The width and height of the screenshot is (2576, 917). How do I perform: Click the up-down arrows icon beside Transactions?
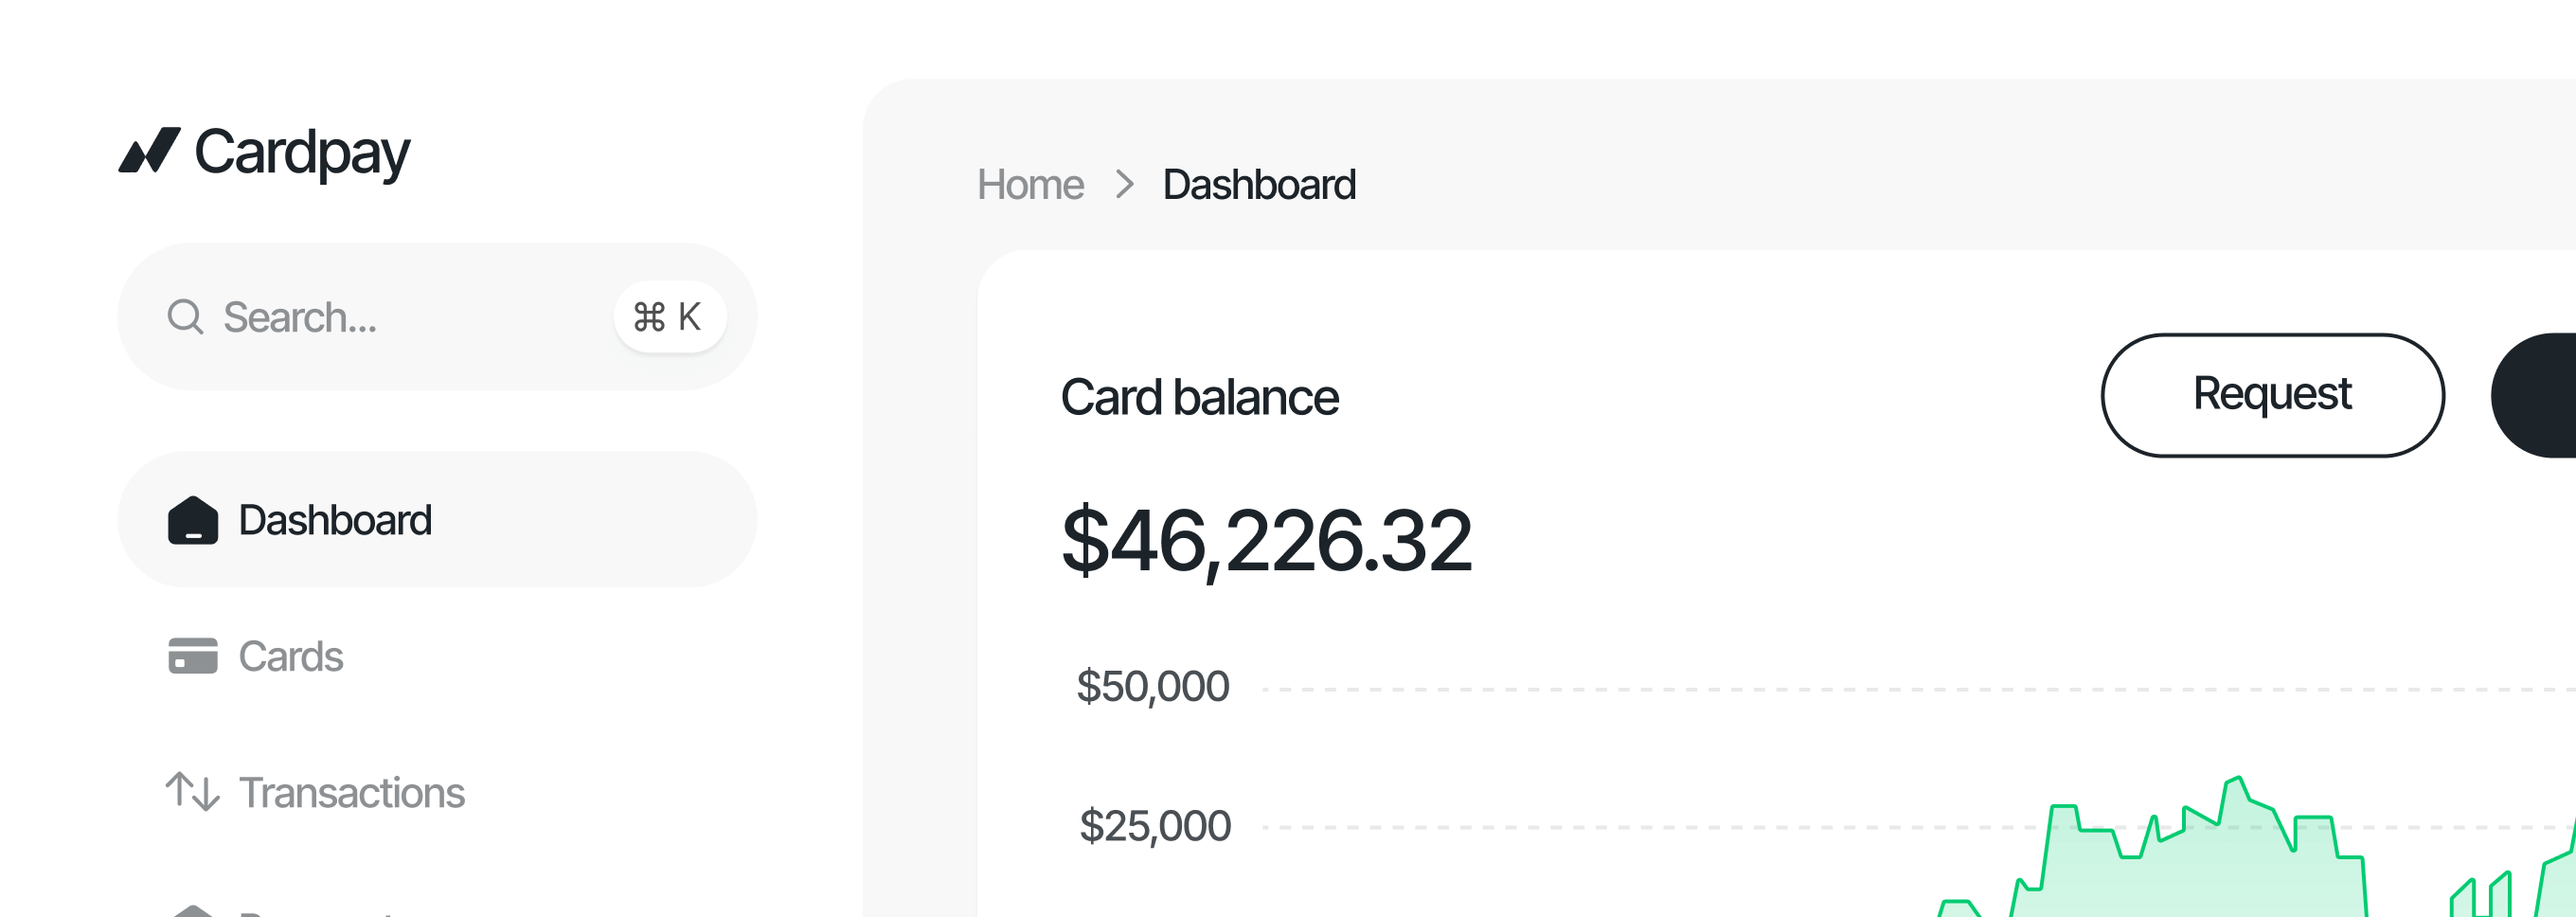pos(191,792)
